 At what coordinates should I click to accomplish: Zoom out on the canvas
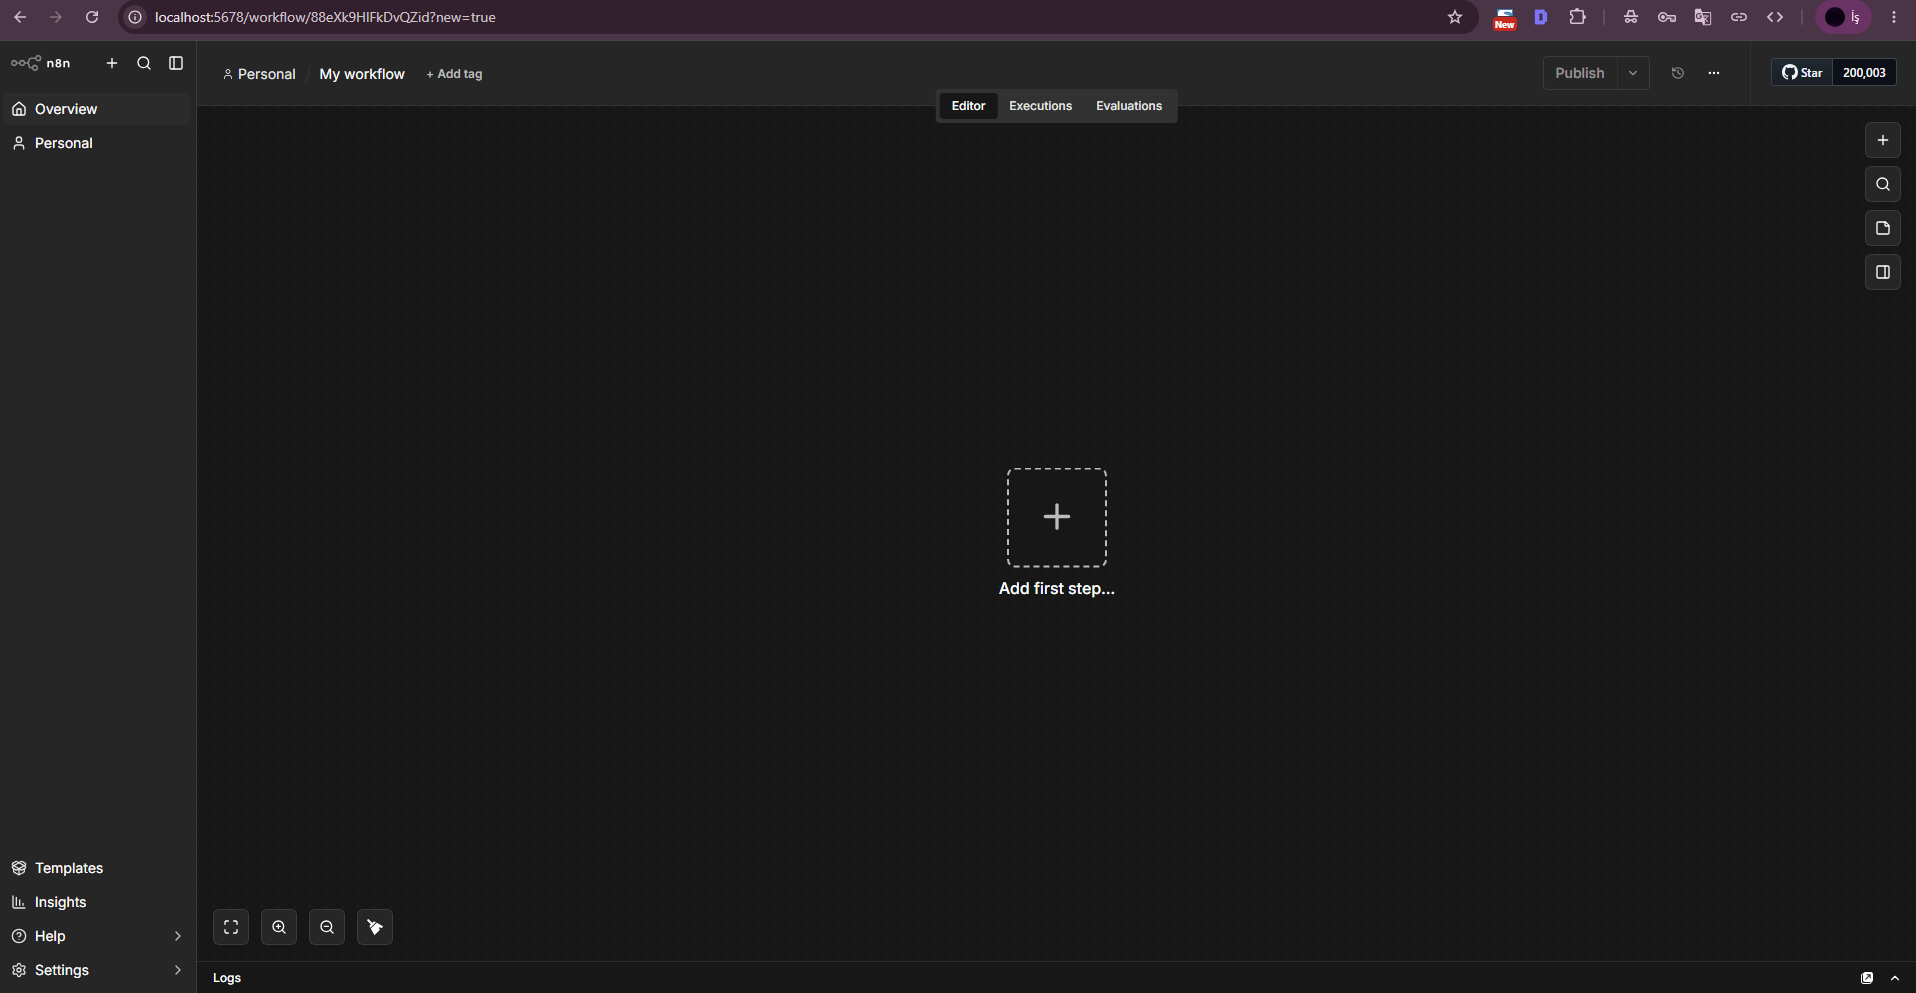click(x=327, y=927)
